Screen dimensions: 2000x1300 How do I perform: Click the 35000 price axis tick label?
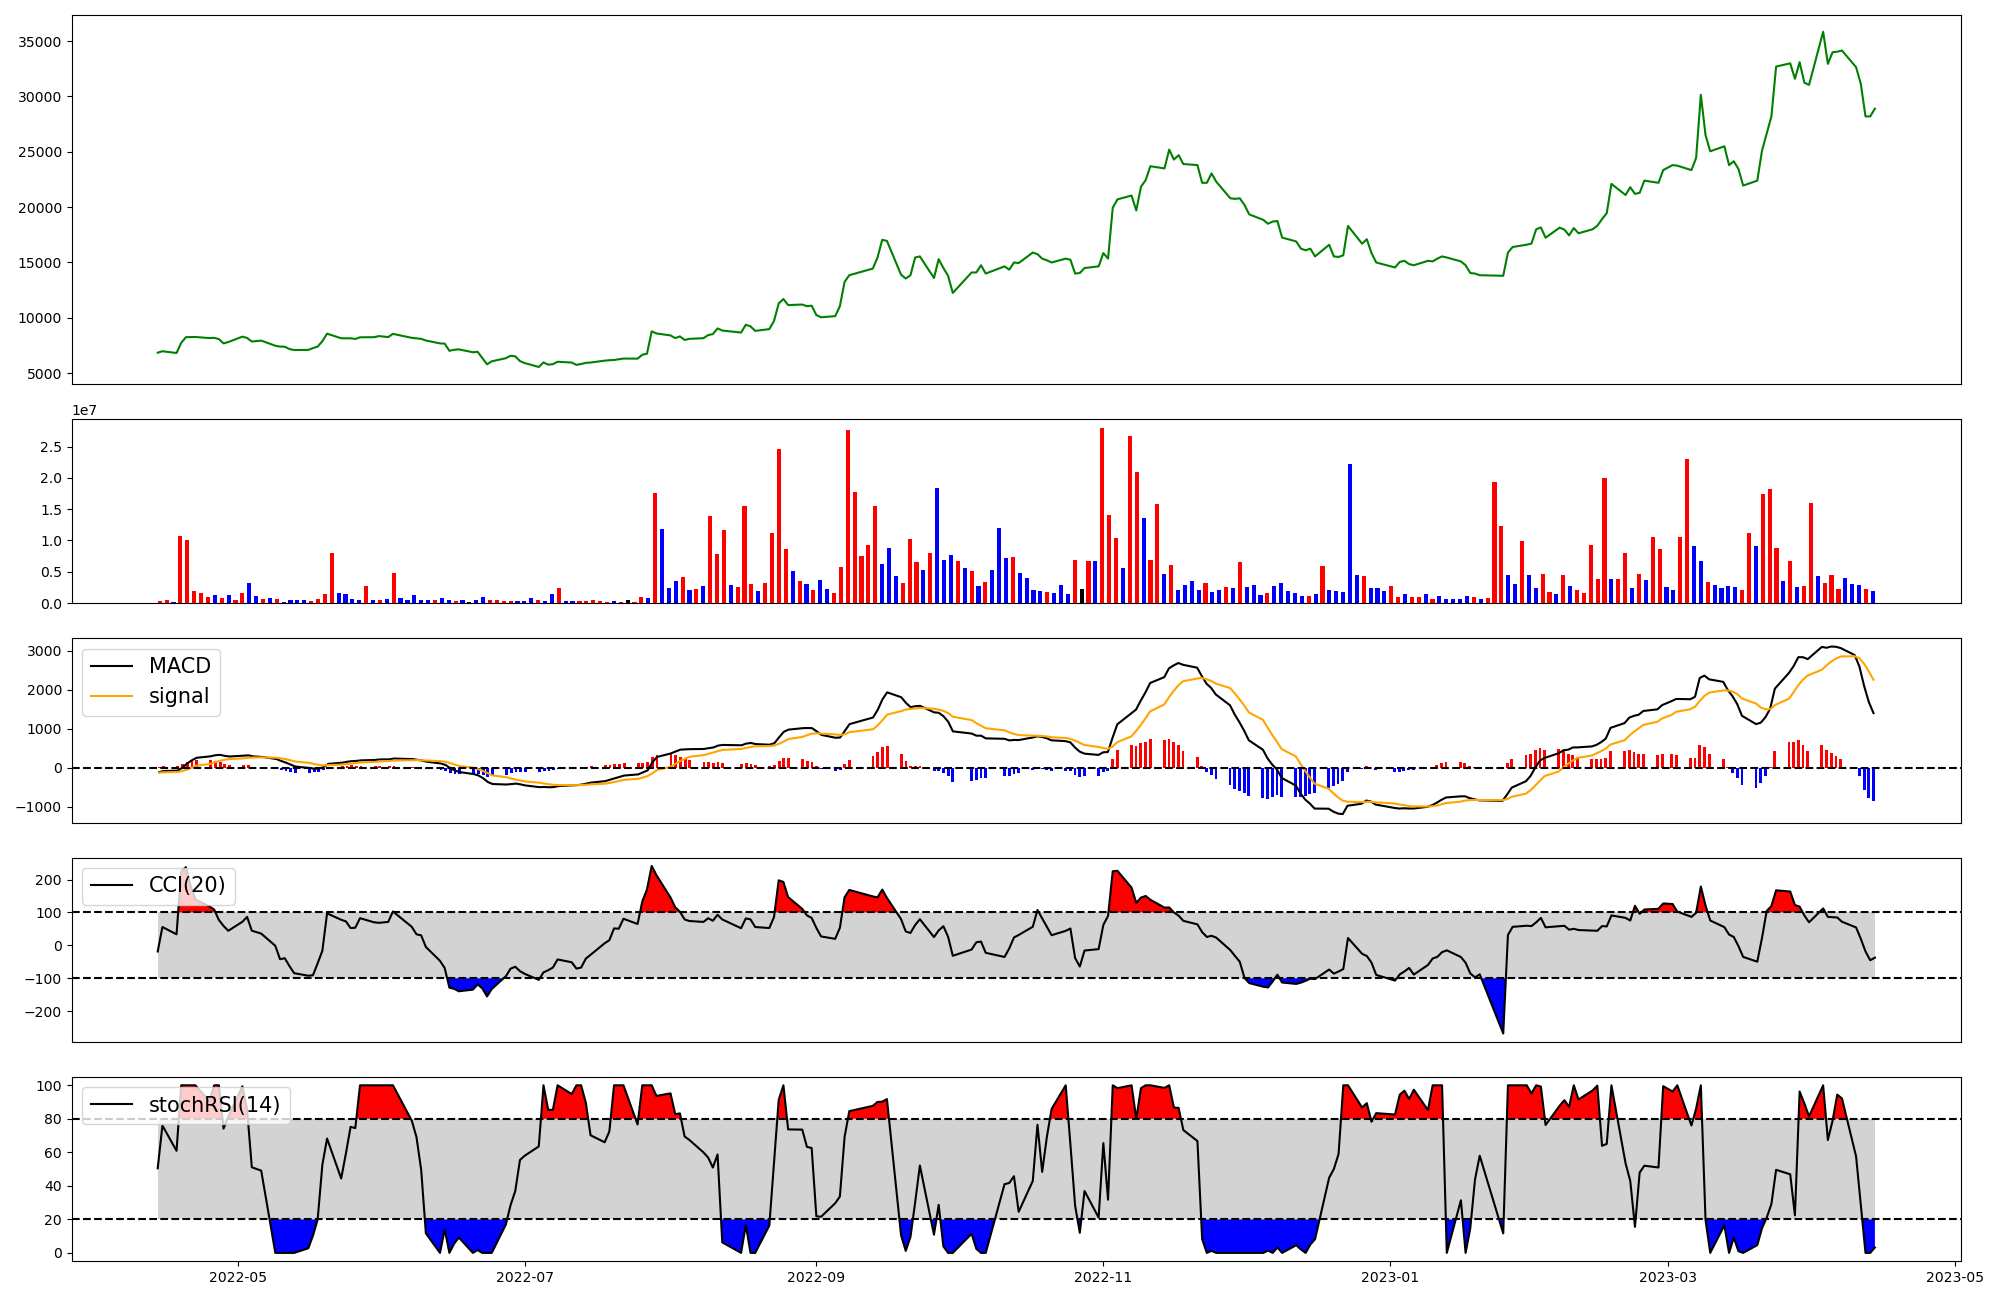point(41,42)
